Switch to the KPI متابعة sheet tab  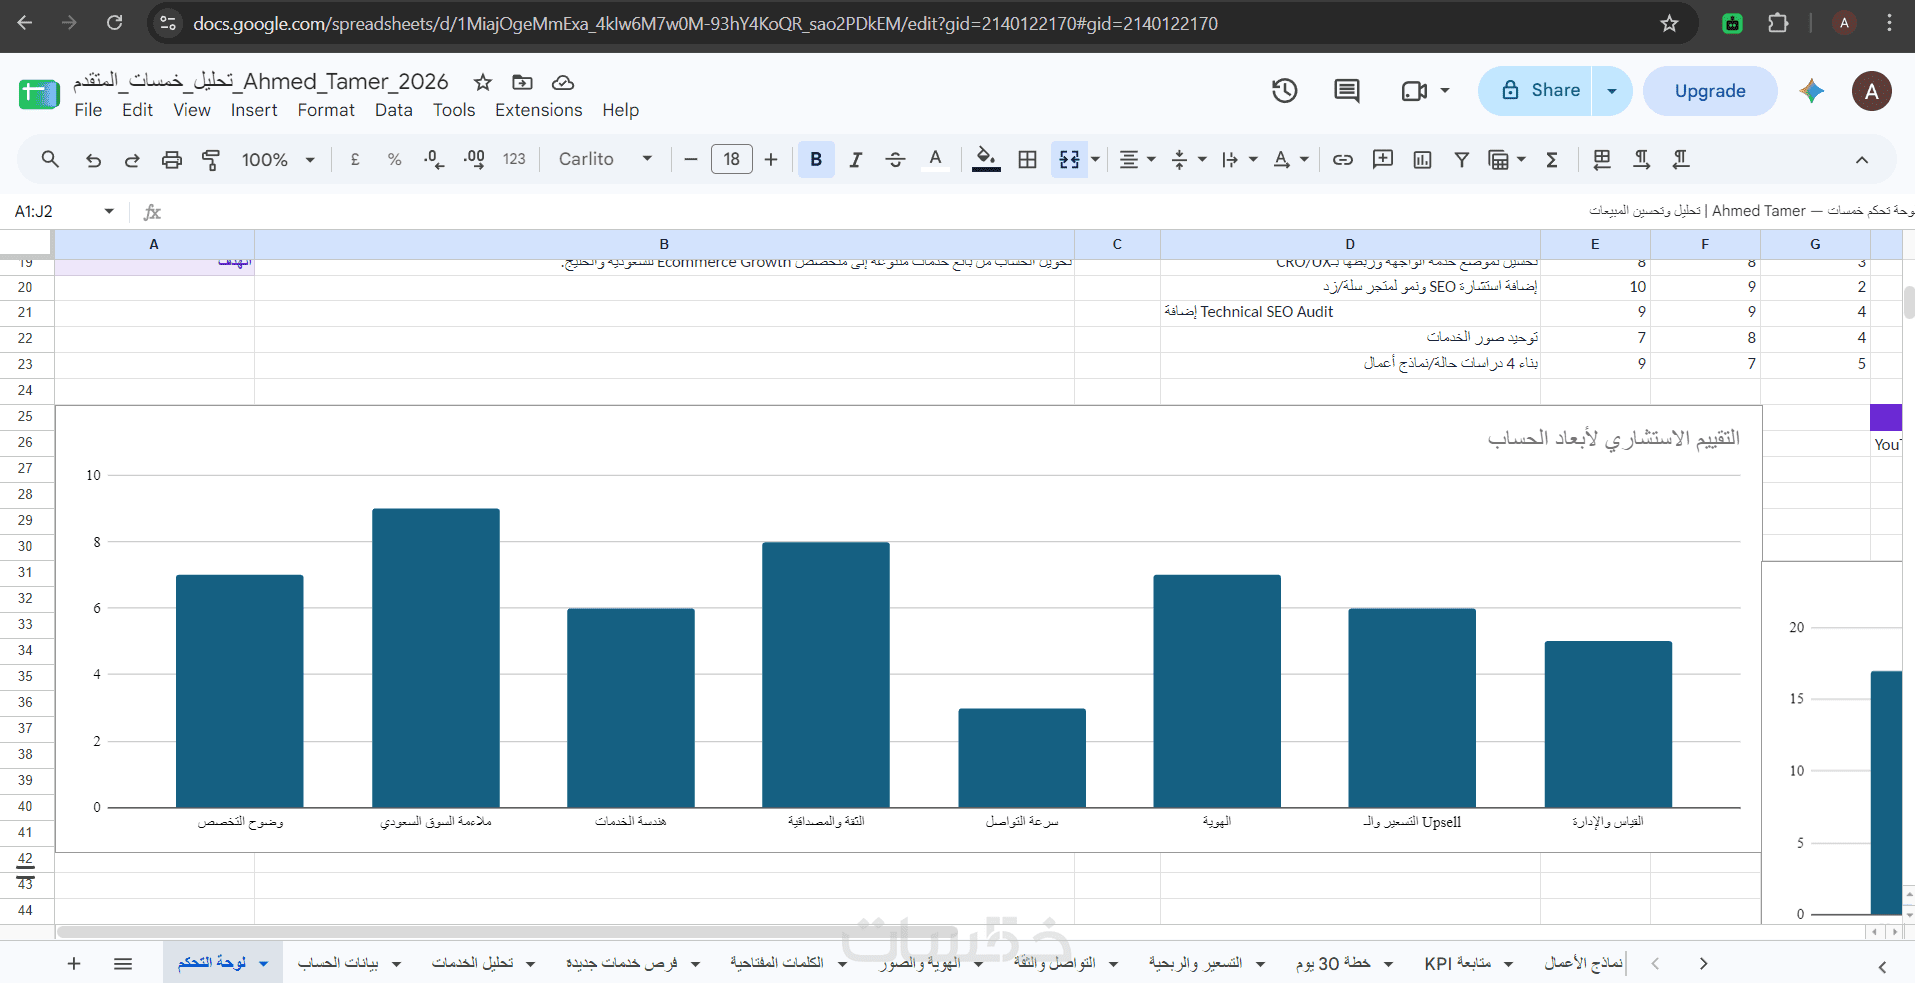(1458, 963)
